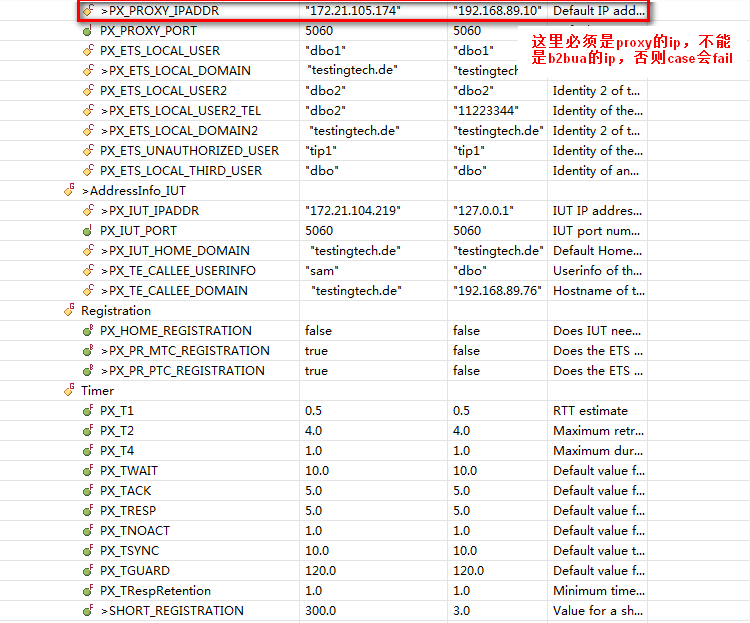
Task: Click description "Hostname of t..."
Action: pos(599,291)
